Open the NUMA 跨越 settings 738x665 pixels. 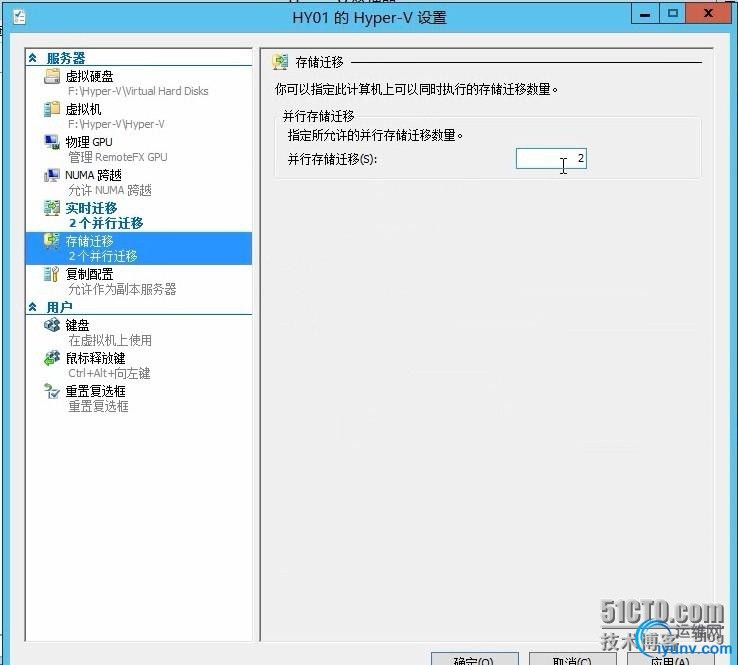[x=139, y=182]
